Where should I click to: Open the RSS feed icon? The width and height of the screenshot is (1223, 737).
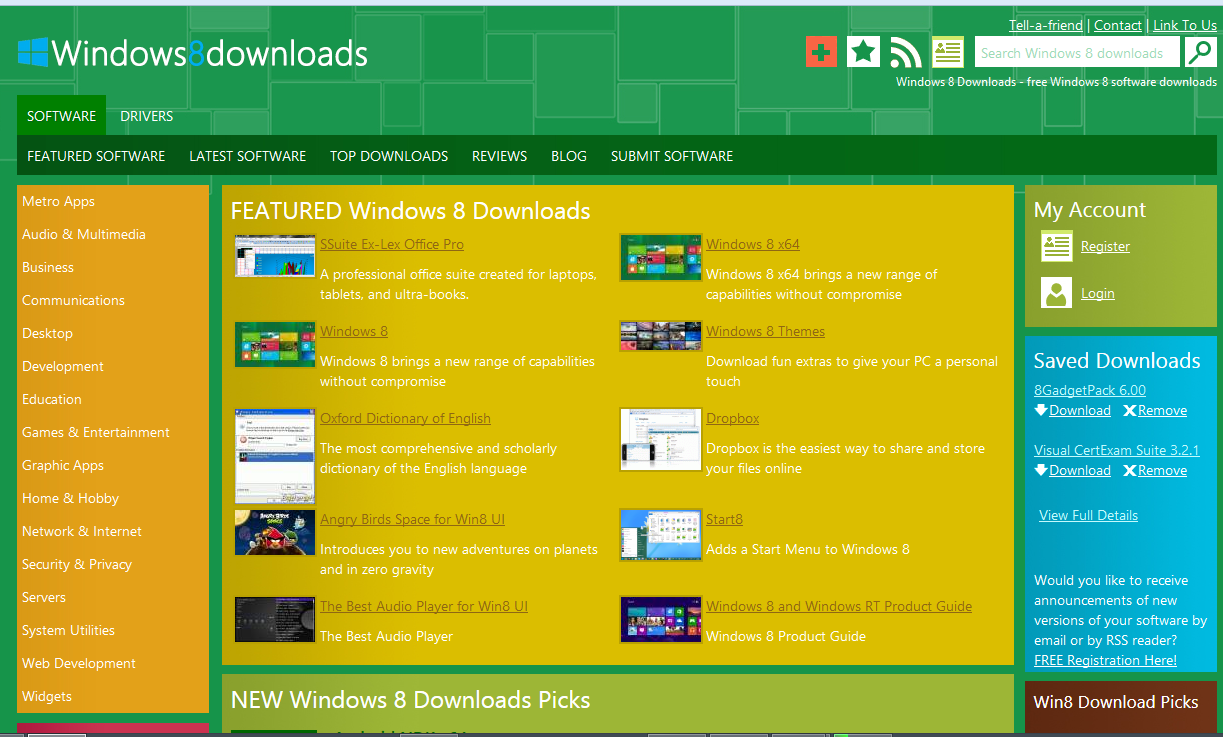[x=905, y=52]
